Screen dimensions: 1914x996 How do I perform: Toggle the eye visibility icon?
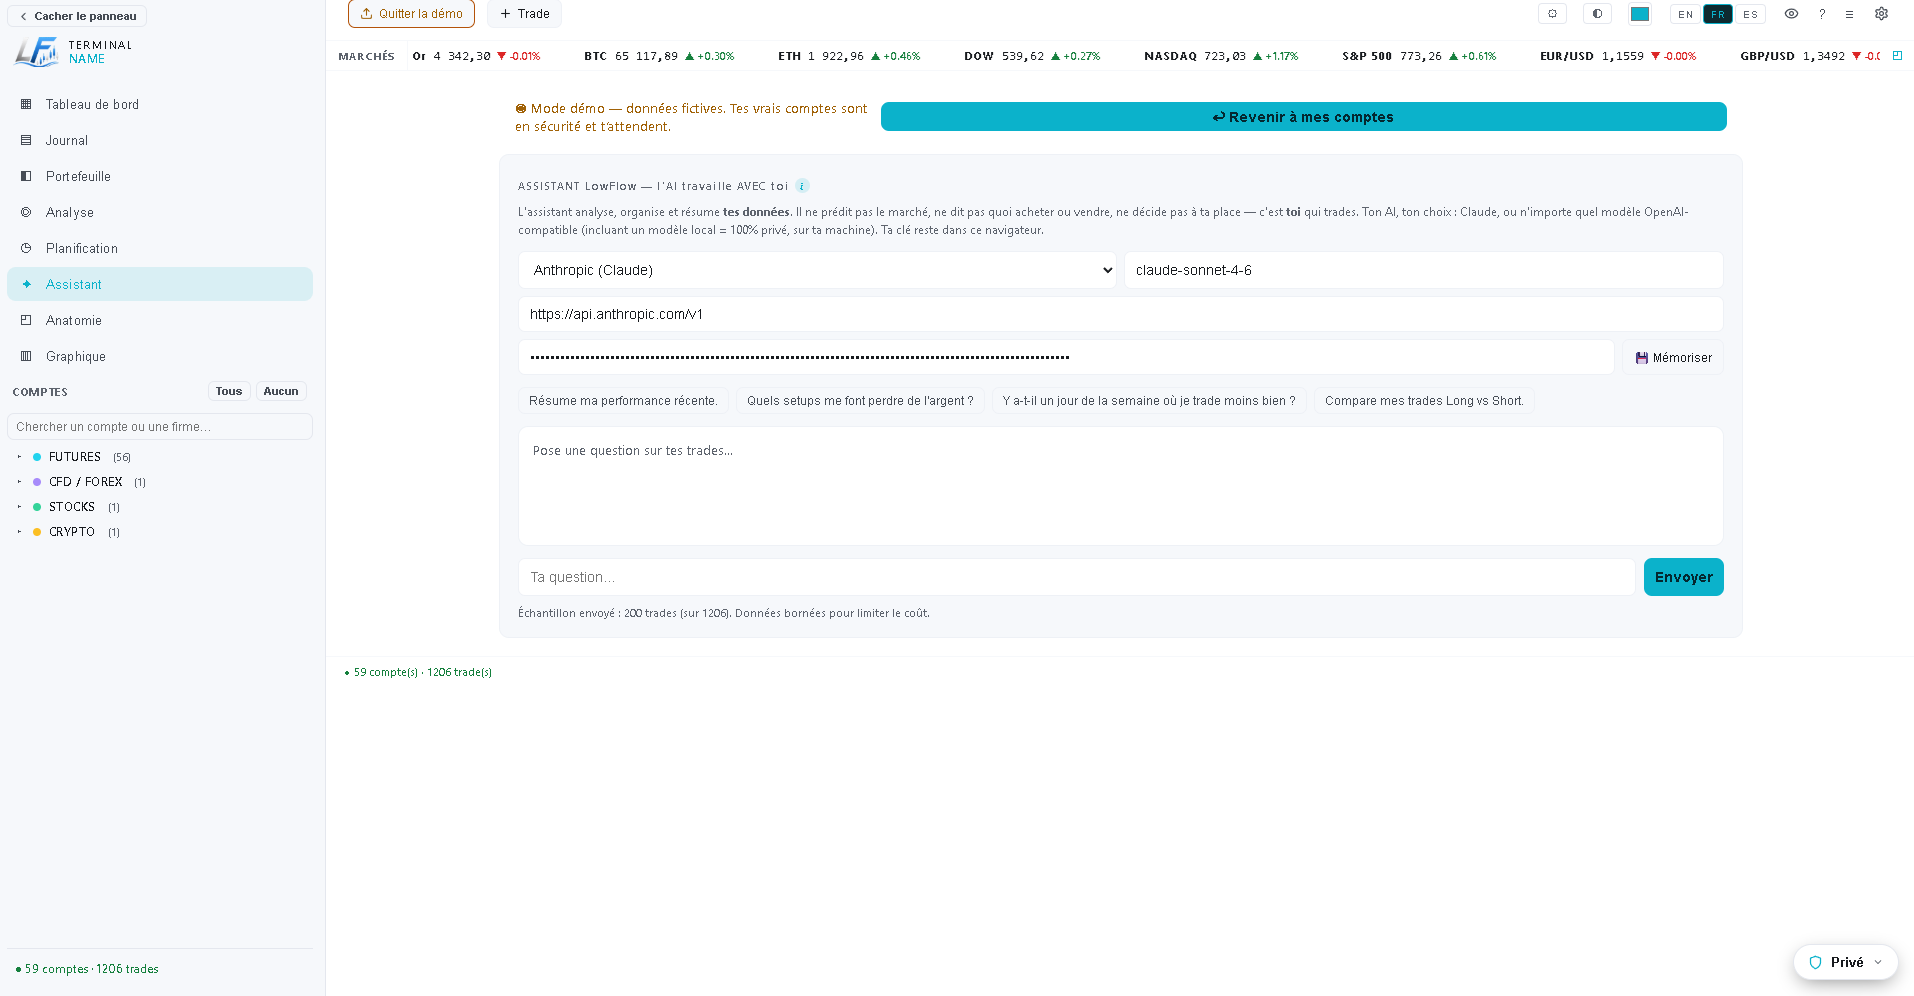pyautogui.click(x=1791, y=14)
